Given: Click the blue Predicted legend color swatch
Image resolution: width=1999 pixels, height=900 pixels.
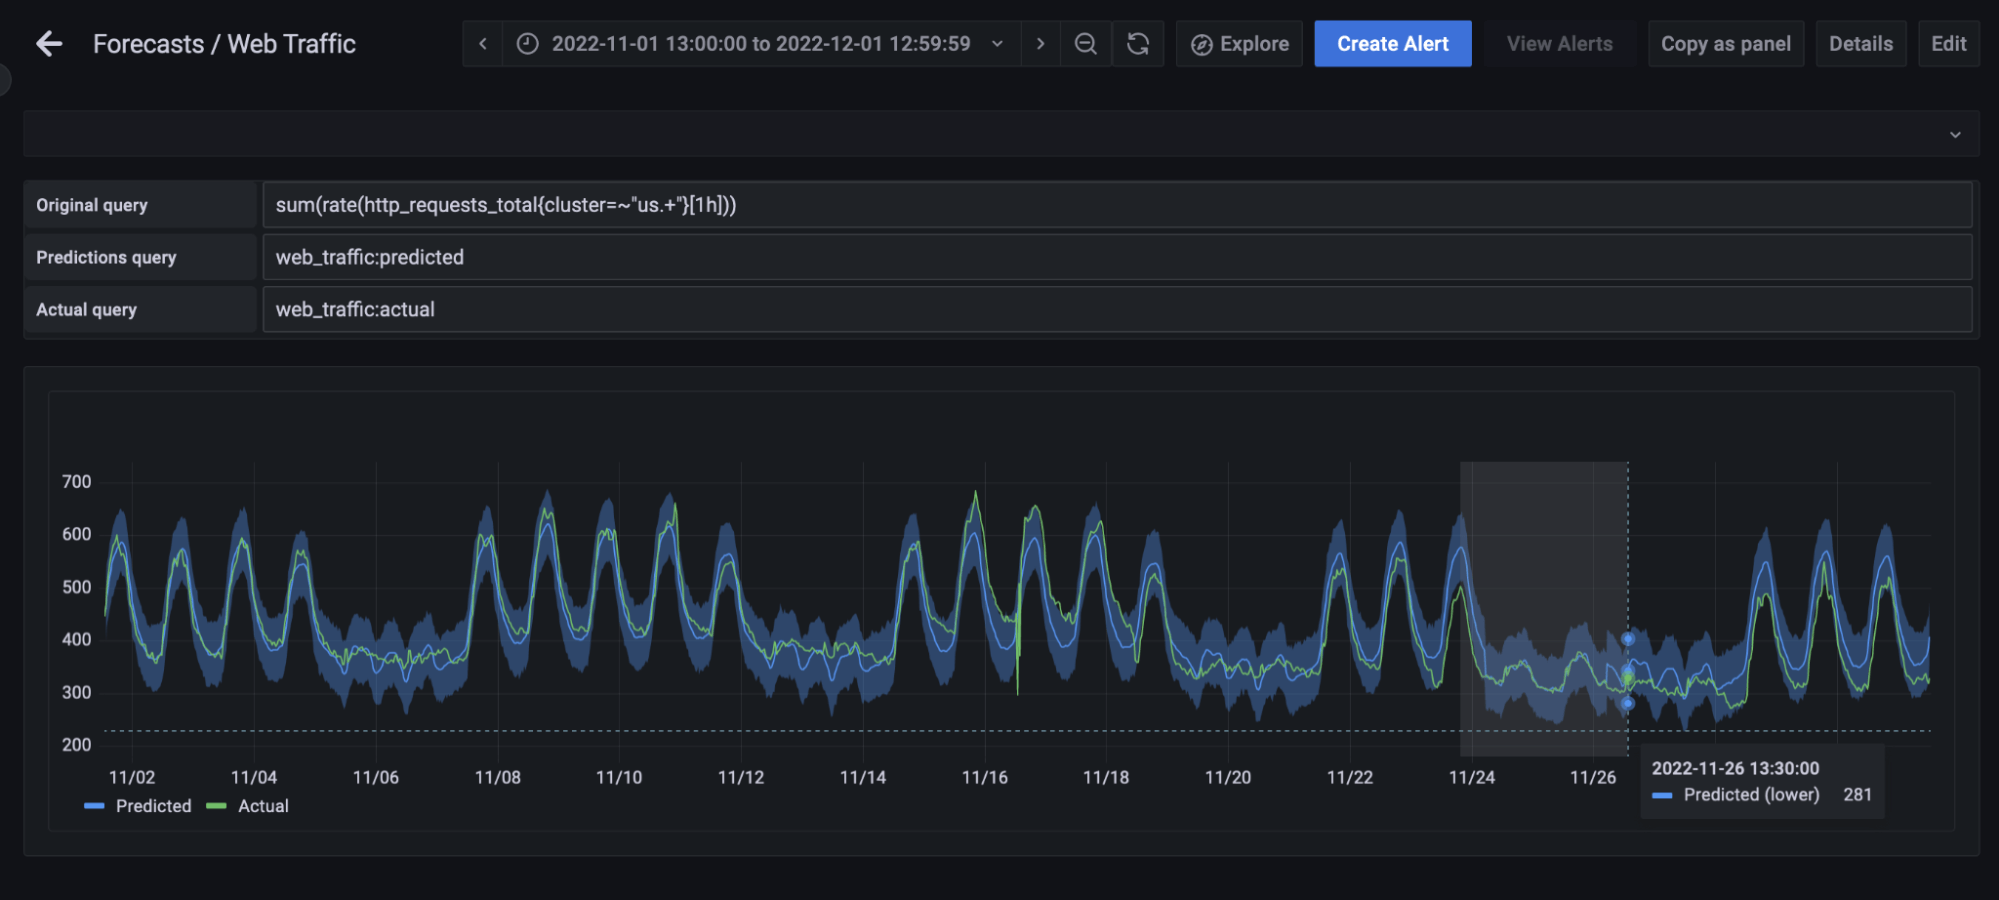Looking at the screenshot, I should tap(95, 806).
